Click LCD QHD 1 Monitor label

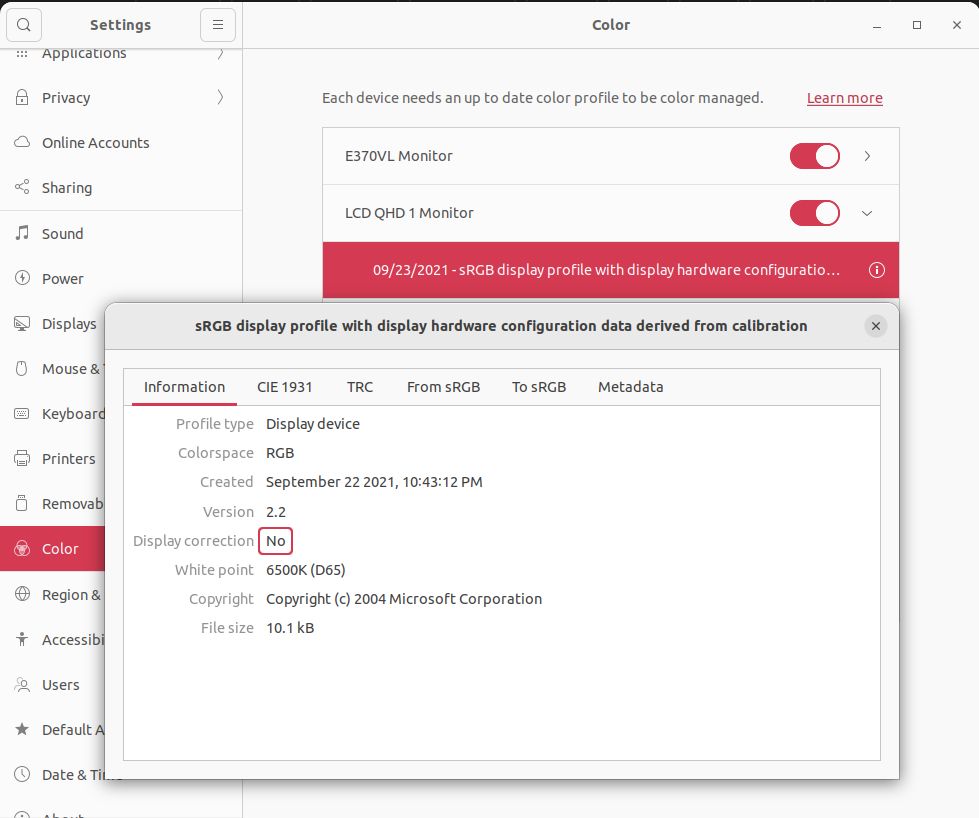(x=409, y=213)
